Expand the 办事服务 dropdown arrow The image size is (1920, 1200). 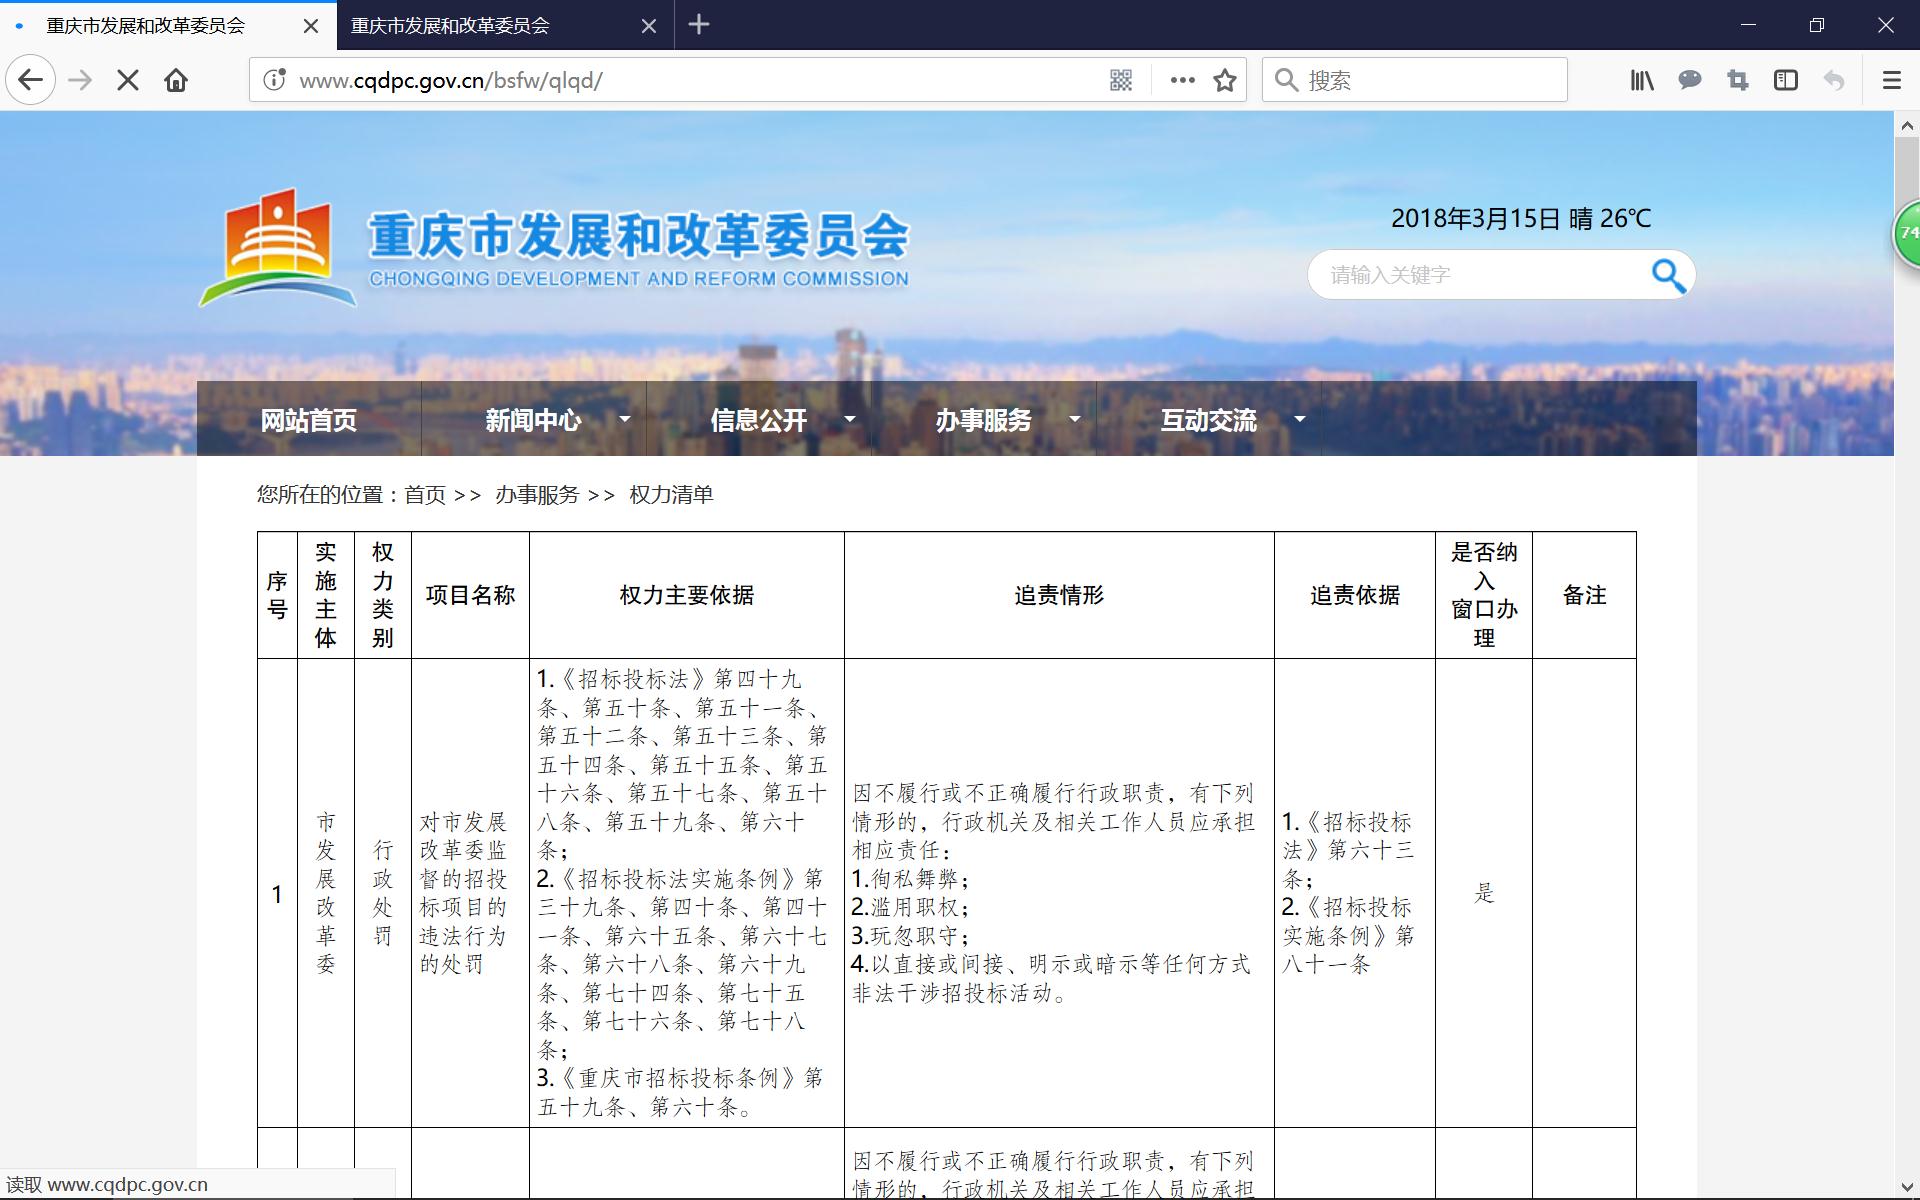[x=1075, y=419]
